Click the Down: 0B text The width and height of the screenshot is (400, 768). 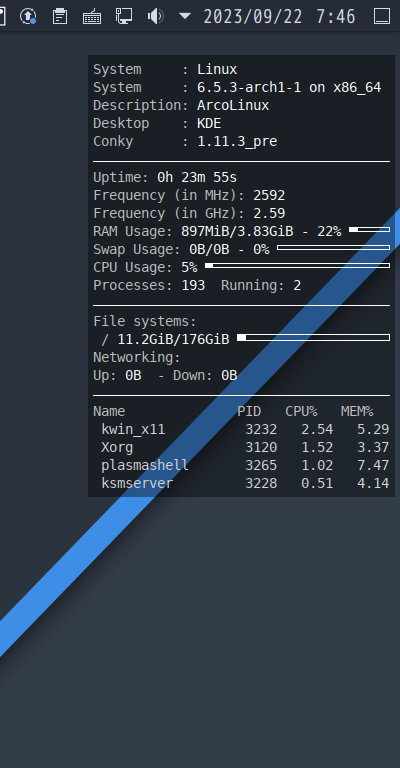coord(205,376)
